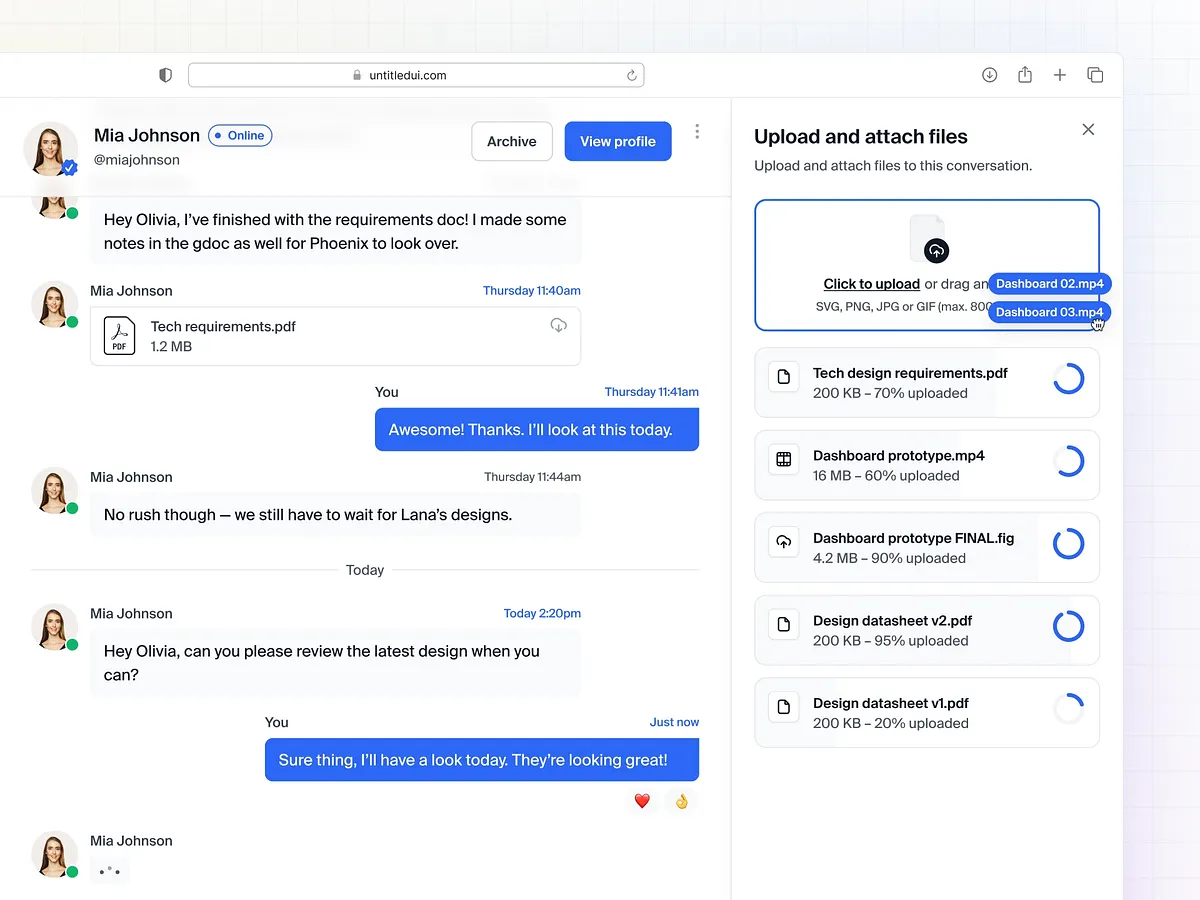Click upload icon for Dashboard prototype FINAL.fig
Screen dimensions: 1200x900
(x=784, y=542)
